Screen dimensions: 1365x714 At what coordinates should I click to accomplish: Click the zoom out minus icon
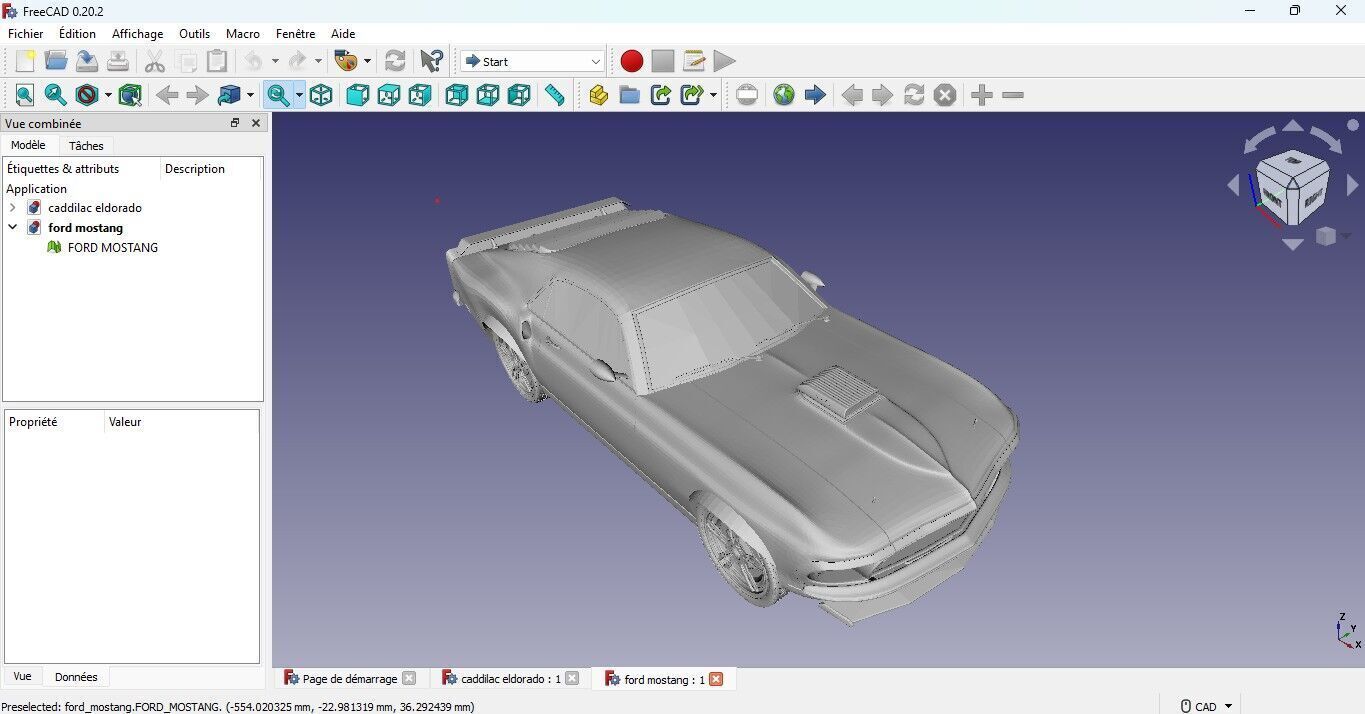point(1013,95)
